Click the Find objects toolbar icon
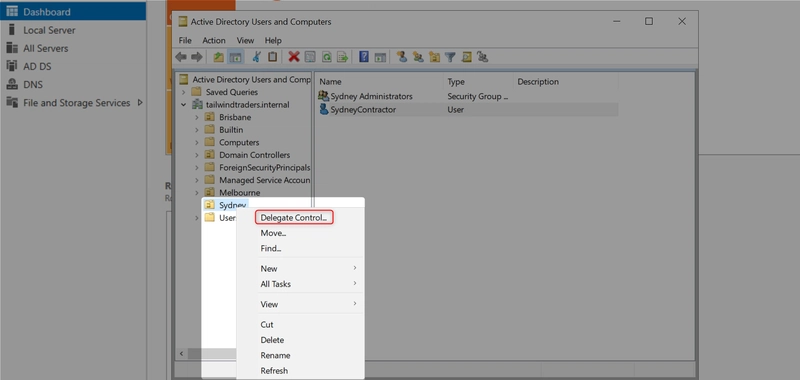 [466, 57]
